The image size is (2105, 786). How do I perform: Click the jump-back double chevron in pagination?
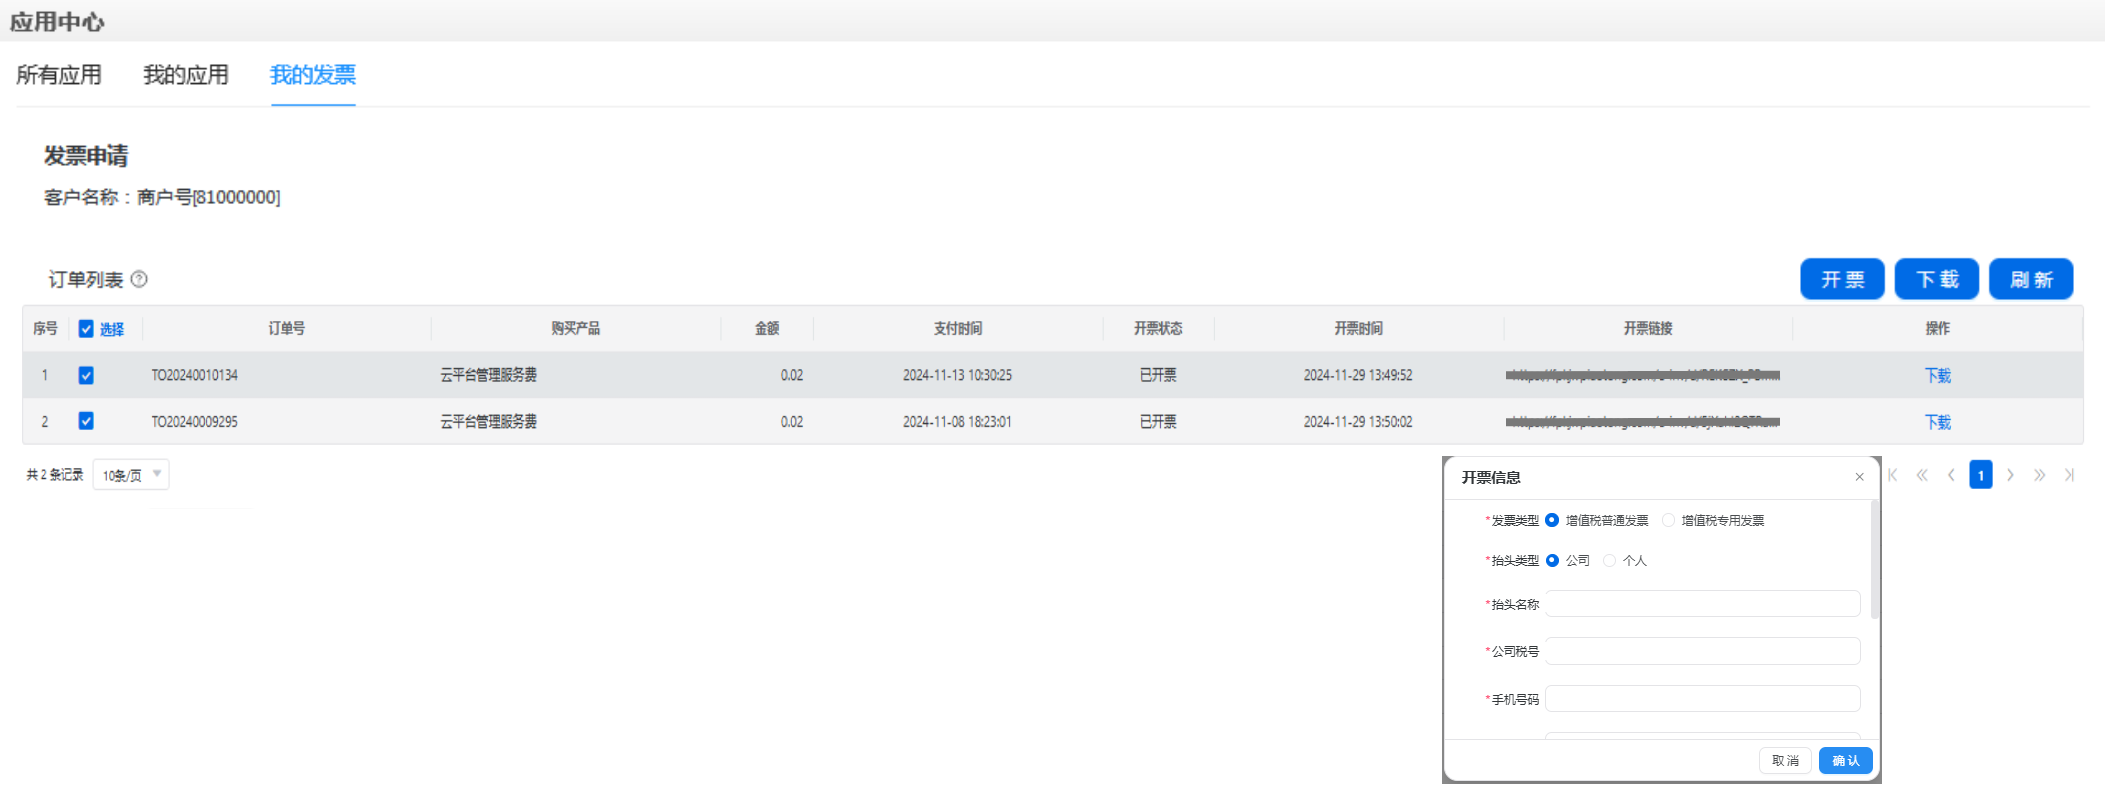(x=1922, y=475)
